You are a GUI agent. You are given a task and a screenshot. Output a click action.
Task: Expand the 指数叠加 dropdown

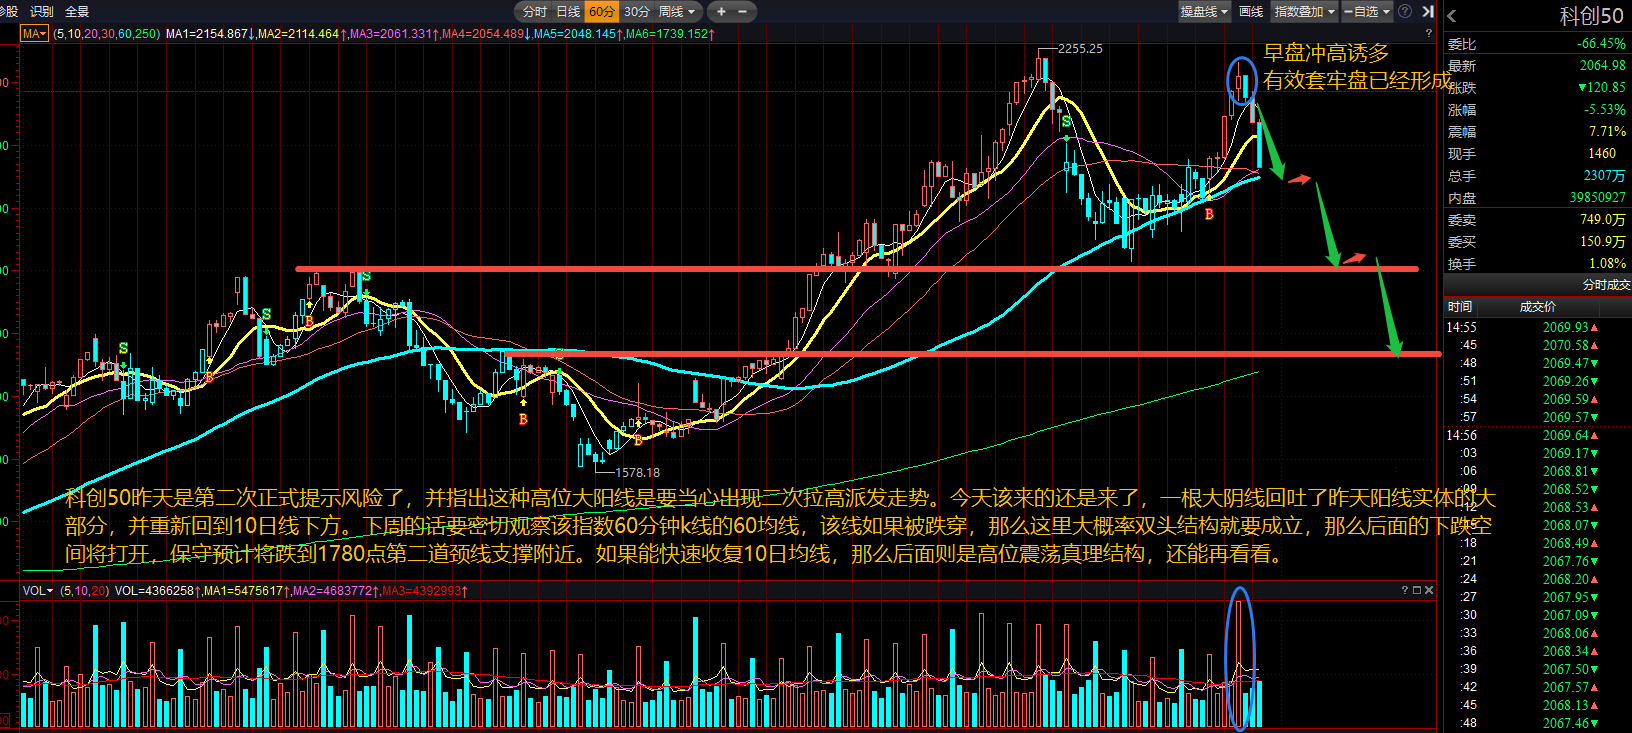click(1304, 12)
